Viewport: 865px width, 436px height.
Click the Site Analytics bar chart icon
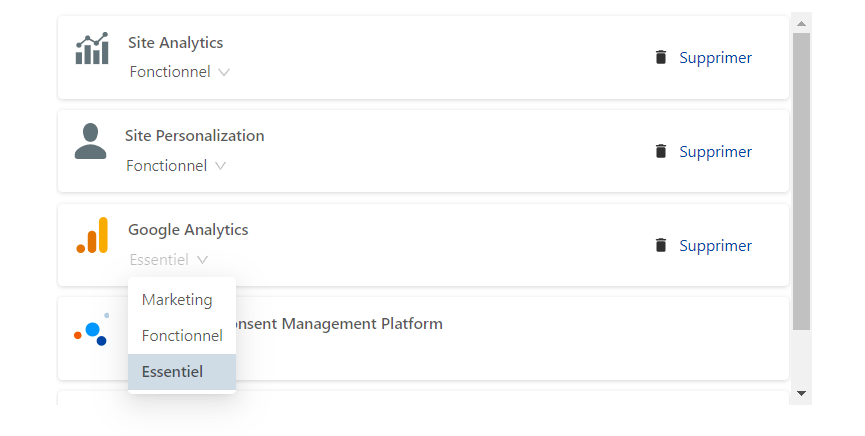pos(92,49)
